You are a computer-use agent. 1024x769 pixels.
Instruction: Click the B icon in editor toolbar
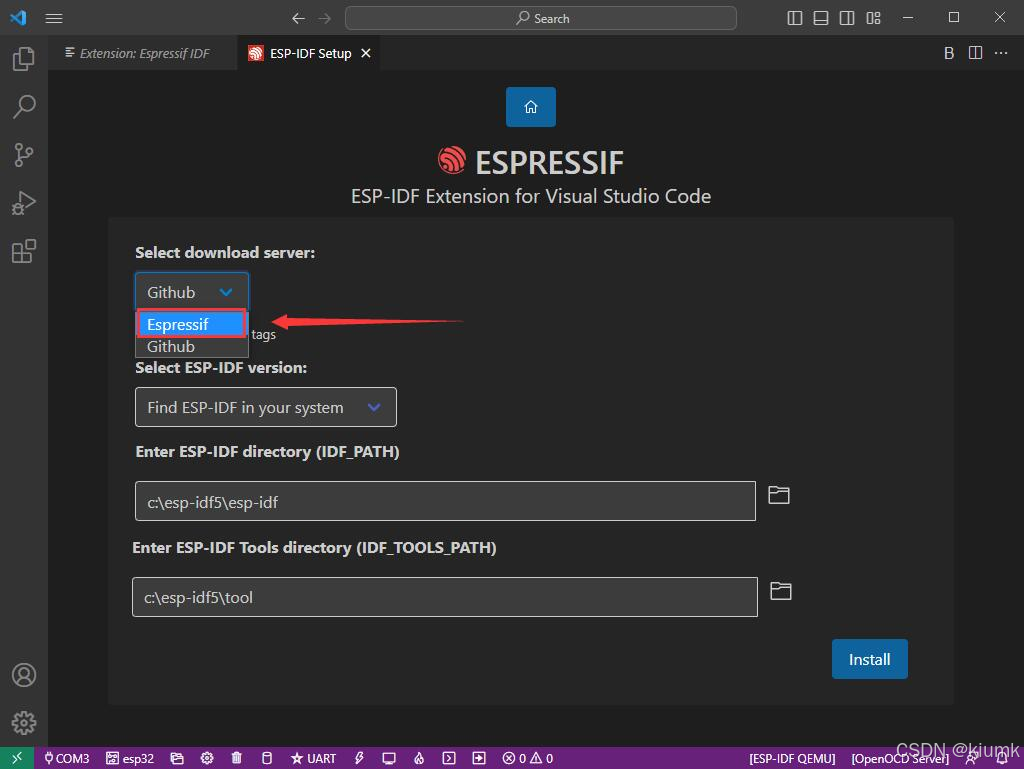949,53
